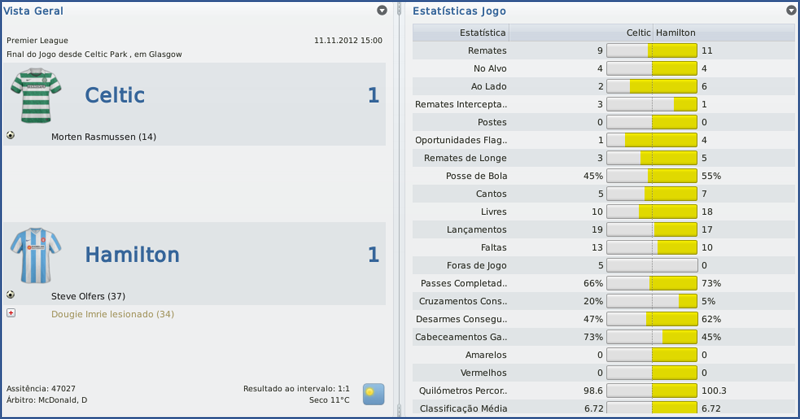Click the Celtic green-white kit icon
Screen dimensions: 800x419
(36, 96)
